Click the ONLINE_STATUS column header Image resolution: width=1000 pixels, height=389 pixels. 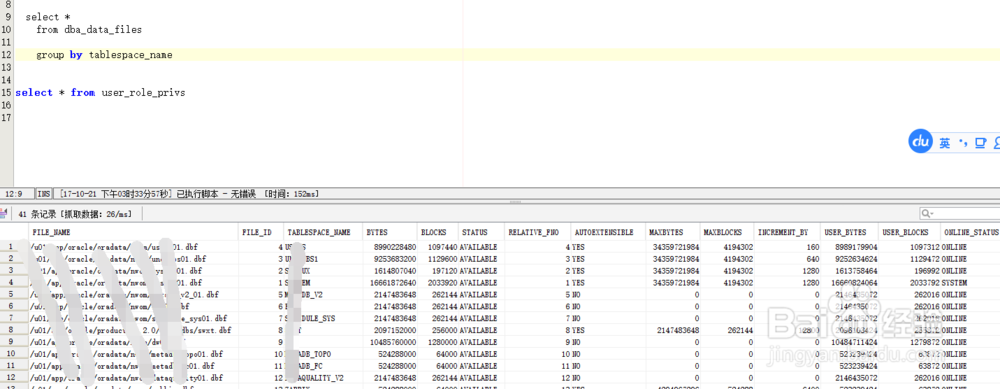(x=971, y=232)
